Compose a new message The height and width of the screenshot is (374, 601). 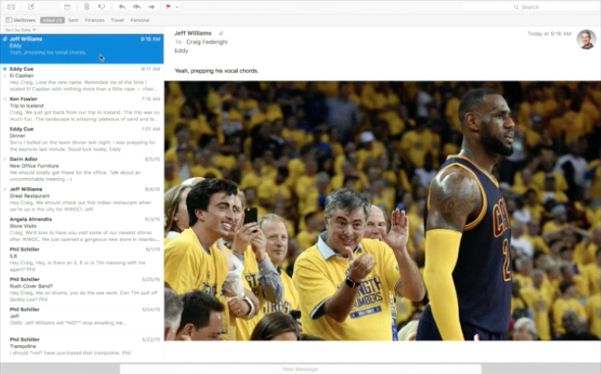click(x=31, y=7)
